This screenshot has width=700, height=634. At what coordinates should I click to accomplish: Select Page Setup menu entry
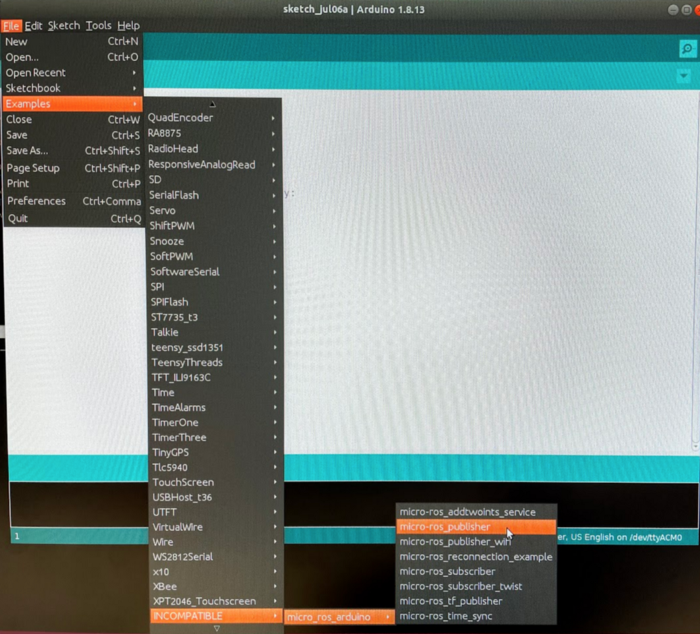tap(33, 169)
